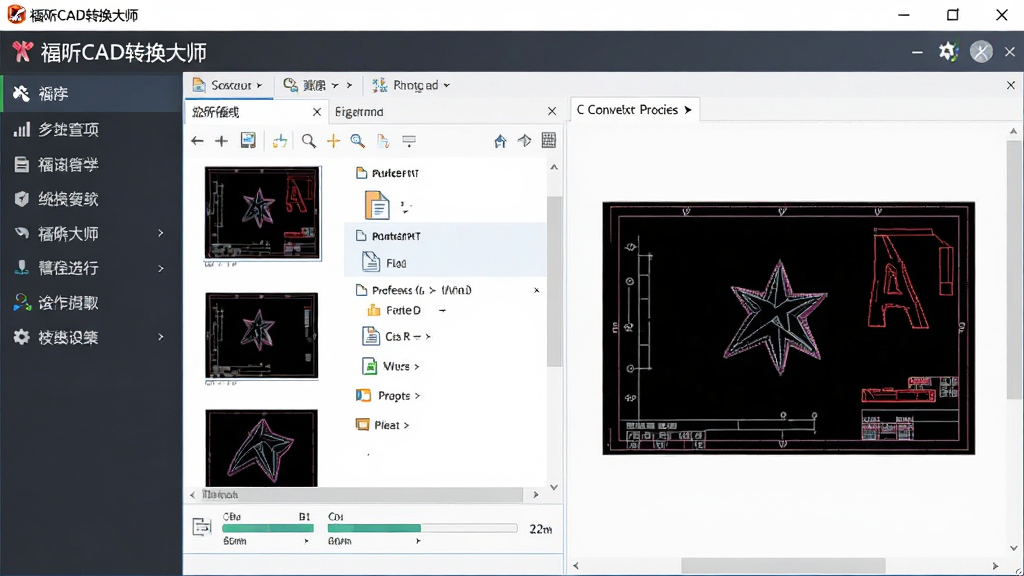Click the round avatar icon in the header
The height and width of the screenshot is (576, 1024).
pyautogui.click(x=981, y=52)
